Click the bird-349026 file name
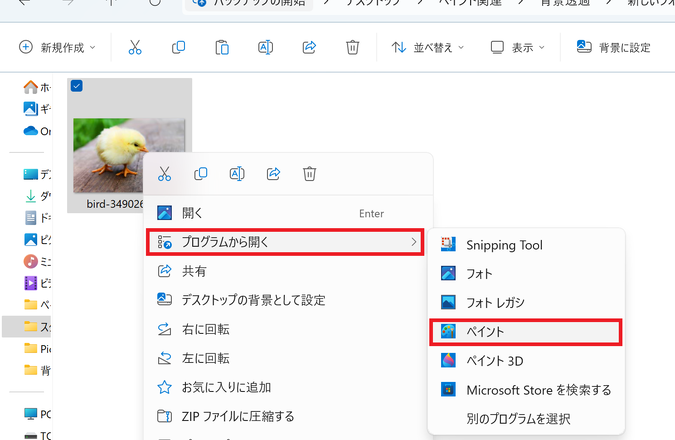 tap(115, 204)
